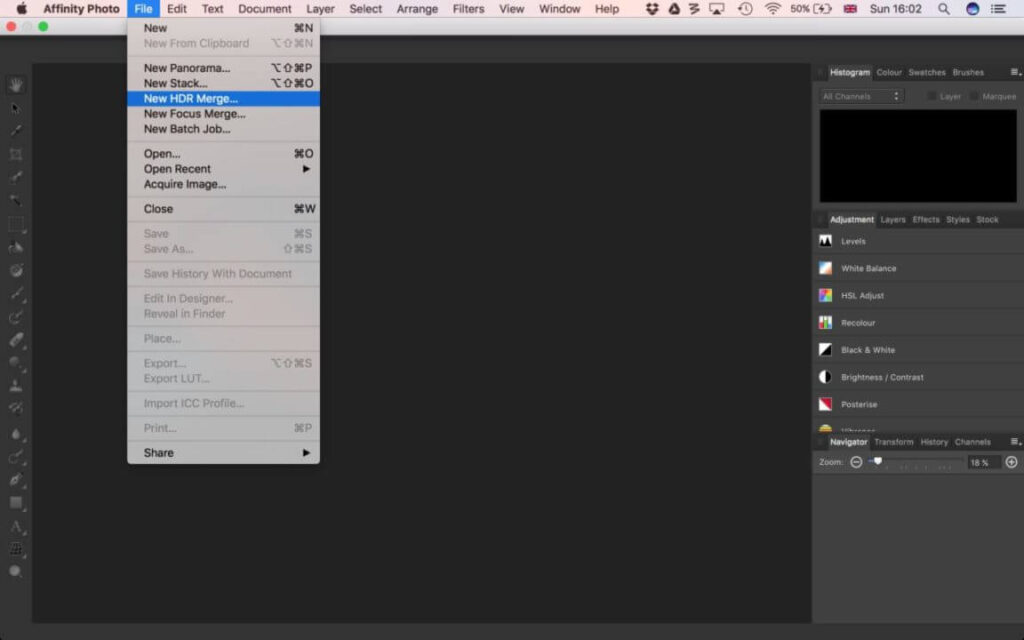This screenshot has height=640, width=1024.
Task: Enable the Layer histogram checkbox
Action: pyautogui.click(x=932, y=96)
